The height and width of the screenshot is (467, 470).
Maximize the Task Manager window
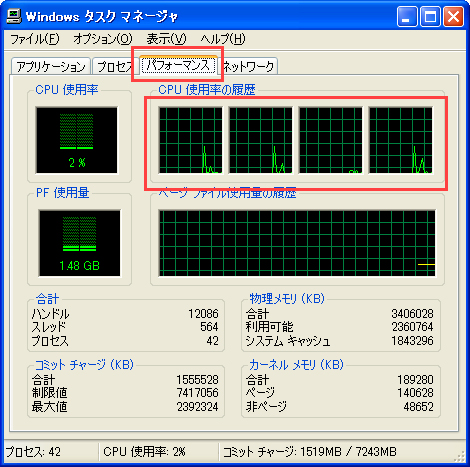[430, 16]
